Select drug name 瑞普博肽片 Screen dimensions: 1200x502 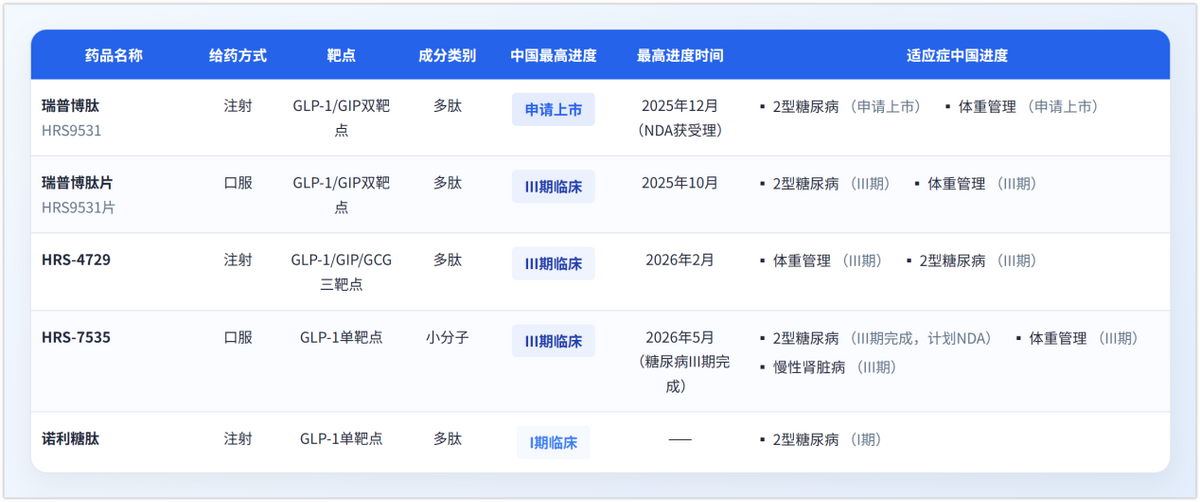click(x=77, y=183)
